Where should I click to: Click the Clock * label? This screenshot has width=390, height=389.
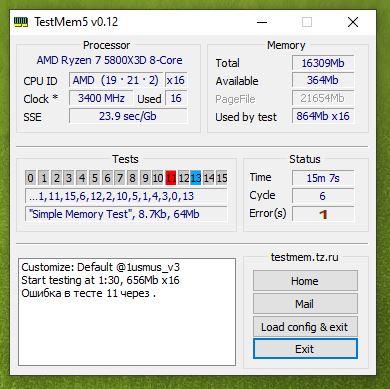[41, 99]
